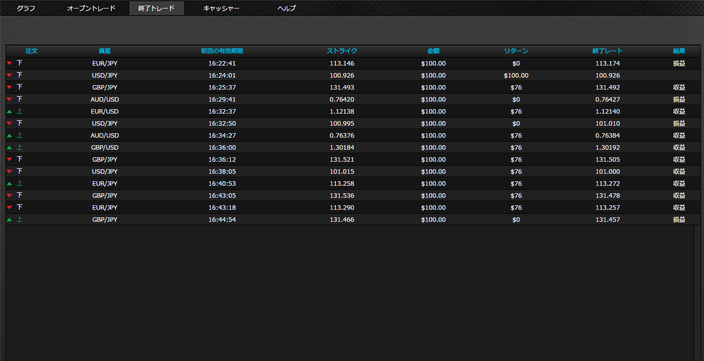Select end rate 113.272

pyautogui.click(x=607, y=184)
